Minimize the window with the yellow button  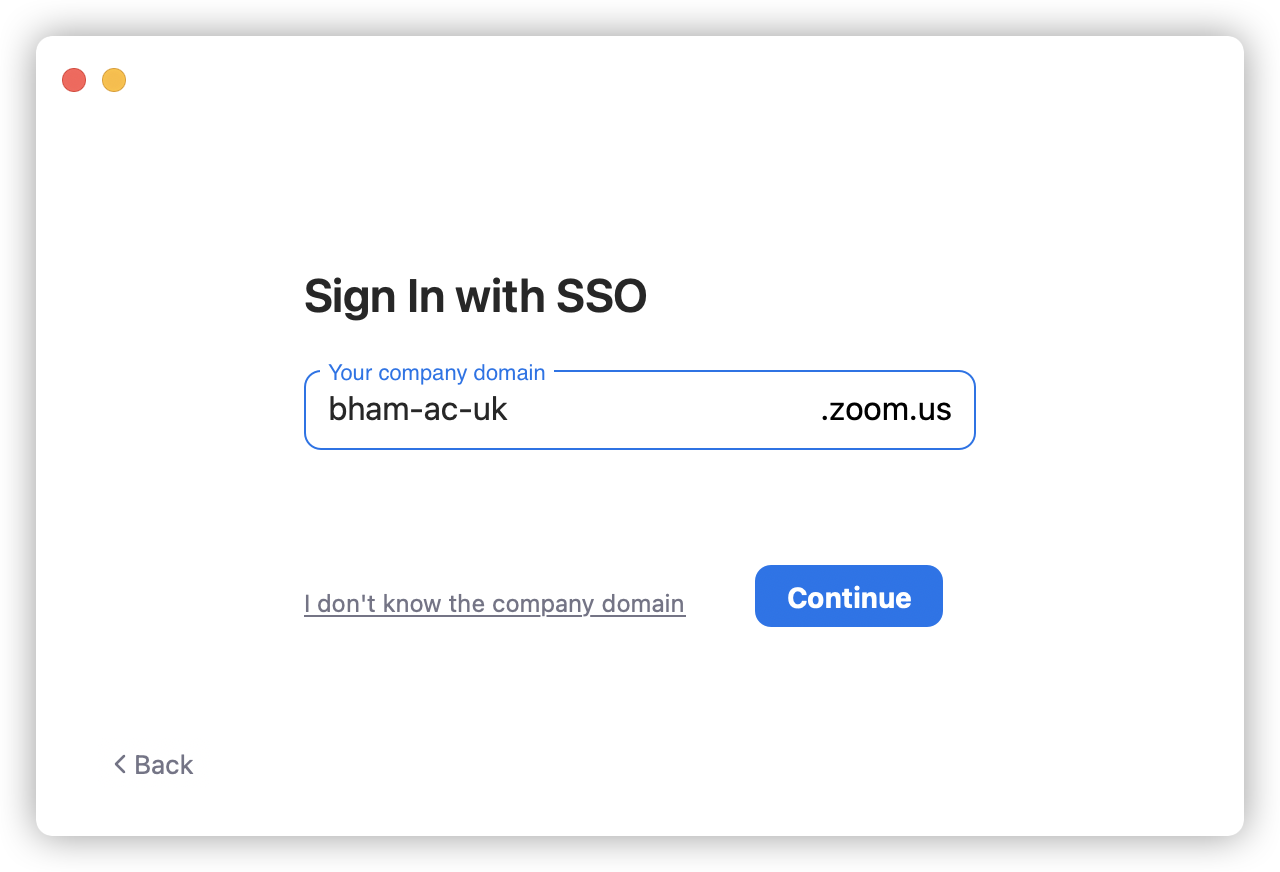[114, 80]
